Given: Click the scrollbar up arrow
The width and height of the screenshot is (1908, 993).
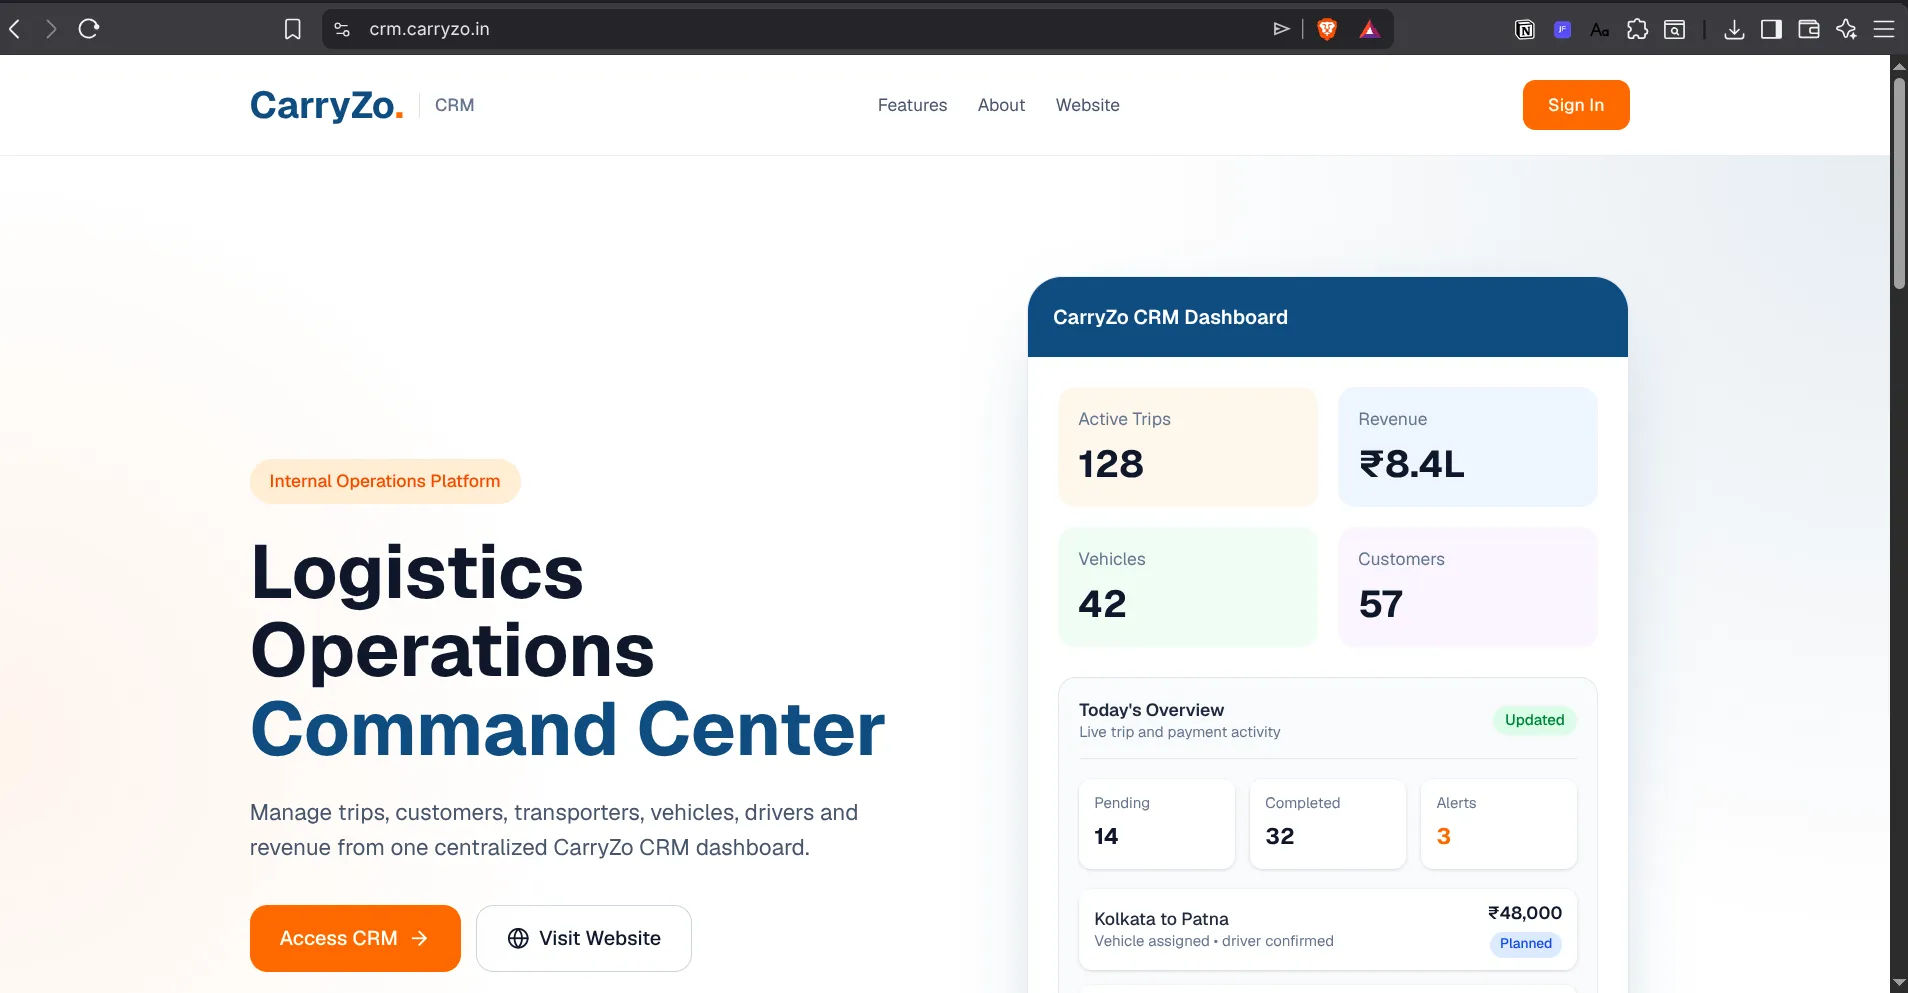Looking at the screenshot, I should 1899,65.
